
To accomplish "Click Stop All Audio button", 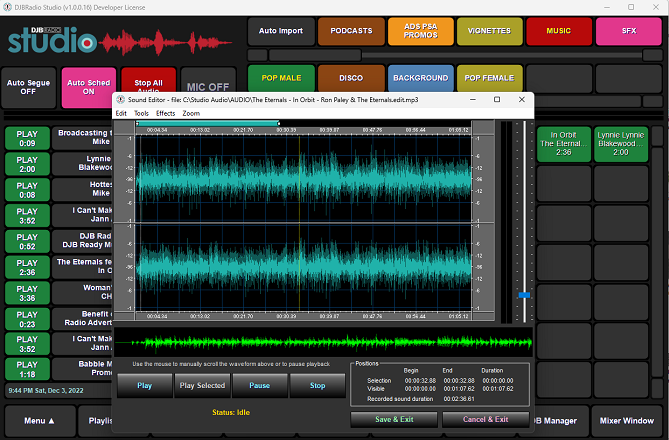I will pyautogui.click(x=148, y=80).
